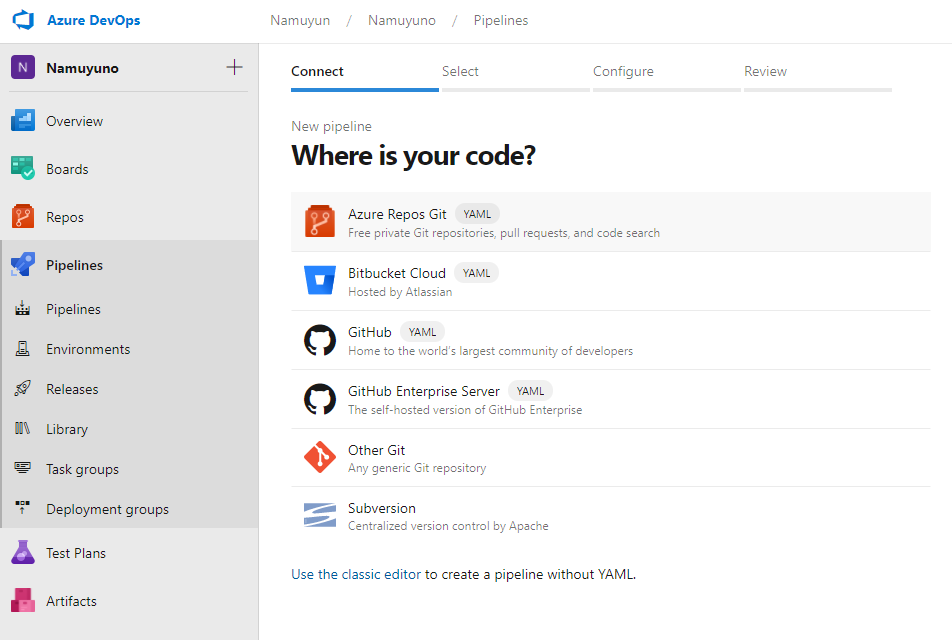Select the Bitbucket Cloud bucket icon
952x640 pixels.
click(x=320, y=281)
